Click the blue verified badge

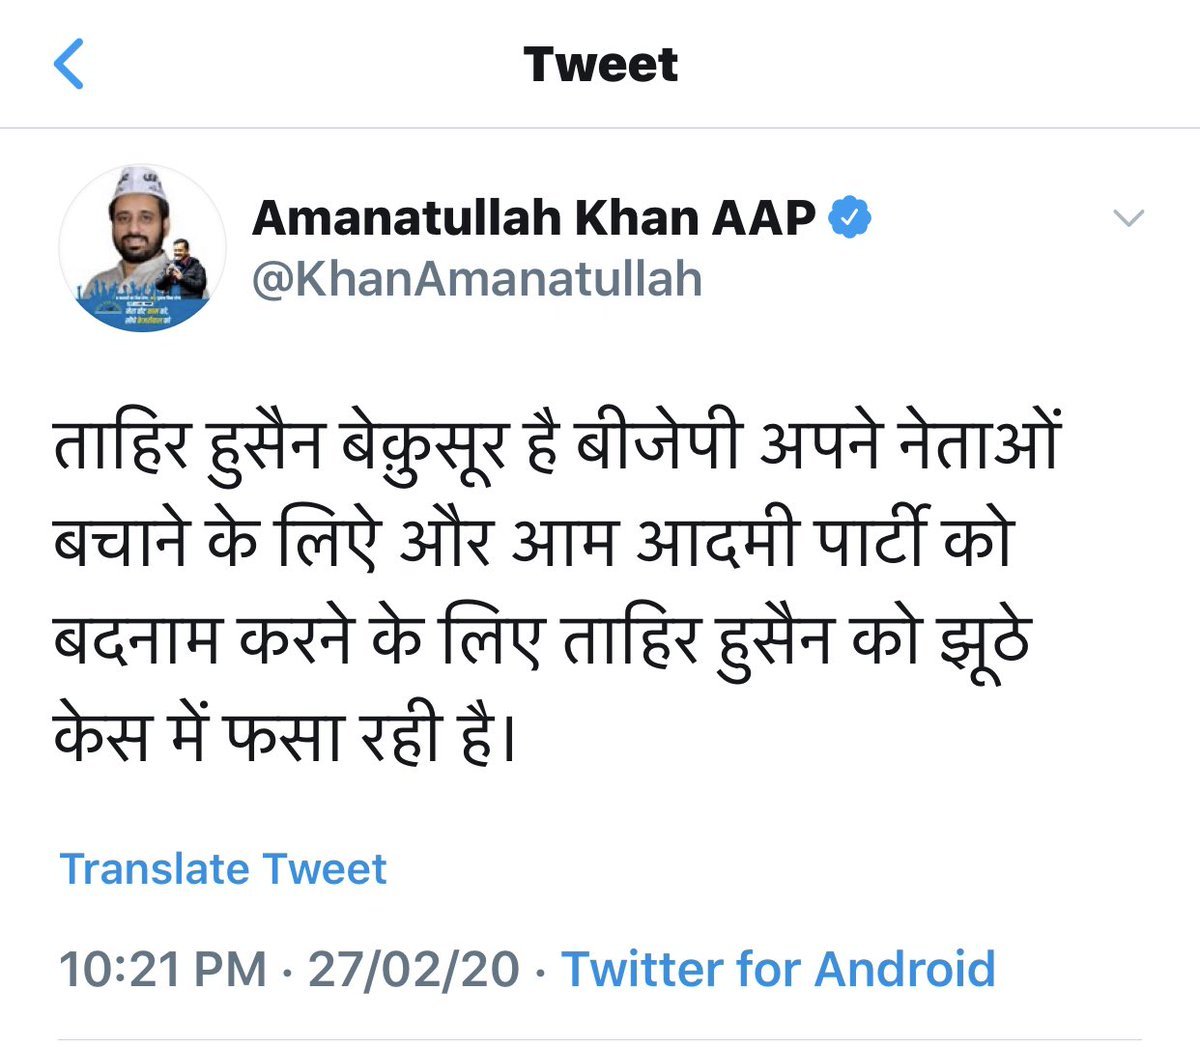(x=849, y=217)
